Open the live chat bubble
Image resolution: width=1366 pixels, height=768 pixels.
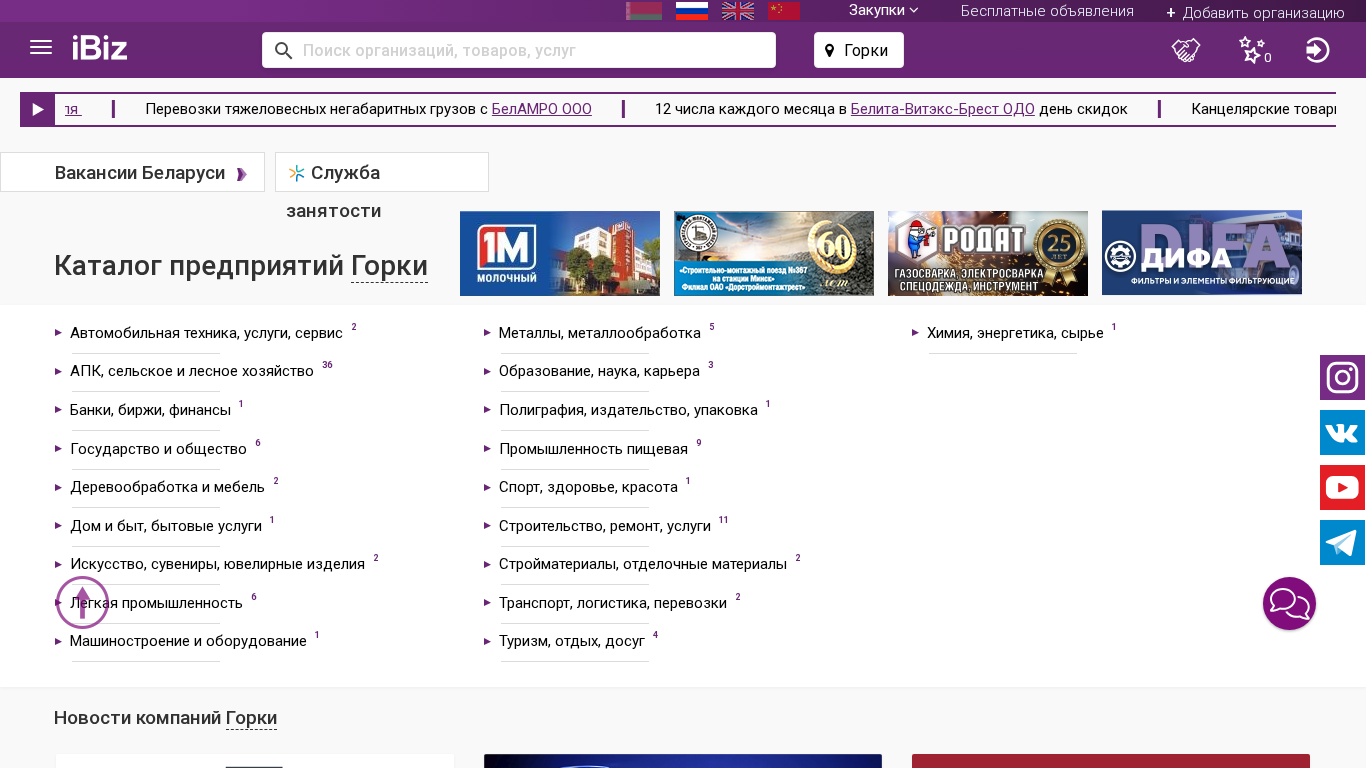pos(1289,604)
